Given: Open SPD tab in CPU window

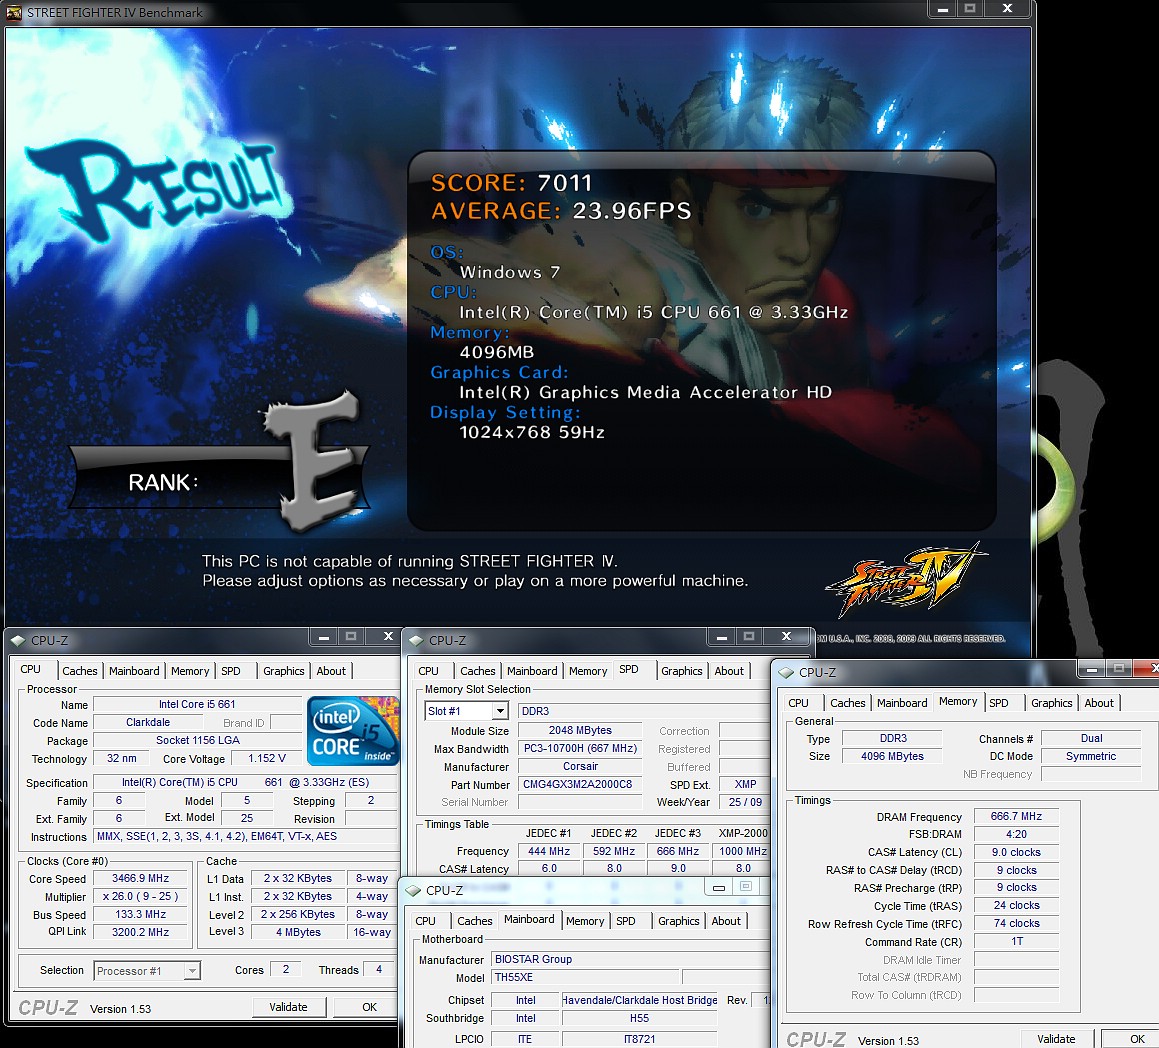Looking at the screenshot, I should point(231,671).
